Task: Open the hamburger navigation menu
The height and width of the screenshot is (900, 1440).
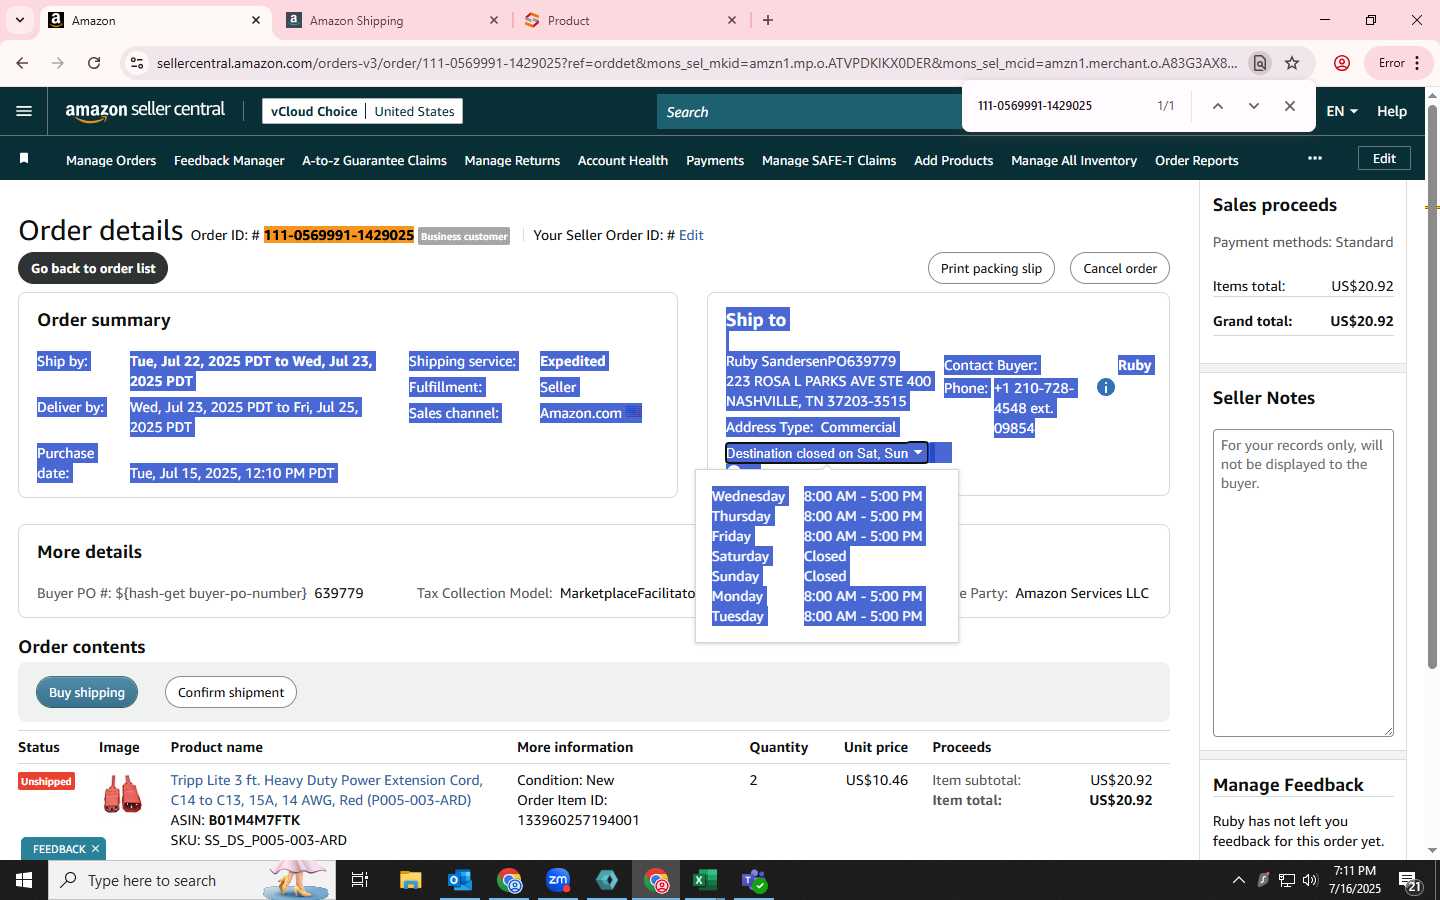Action: 24,111
